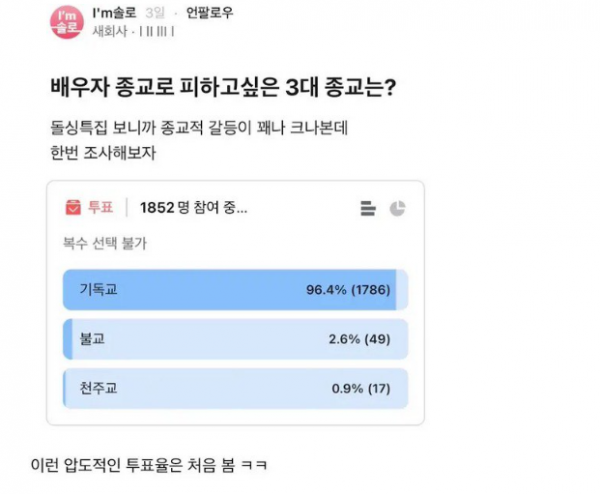
Task: Select the 불교 poll option
Action: [x=235, y=339]
